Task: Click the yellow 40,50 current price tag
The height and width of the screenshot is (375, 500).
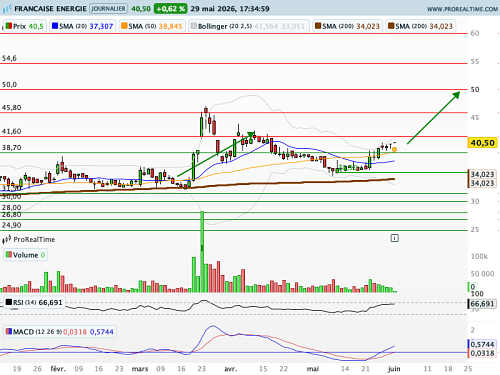Action: tap(482, 143)
